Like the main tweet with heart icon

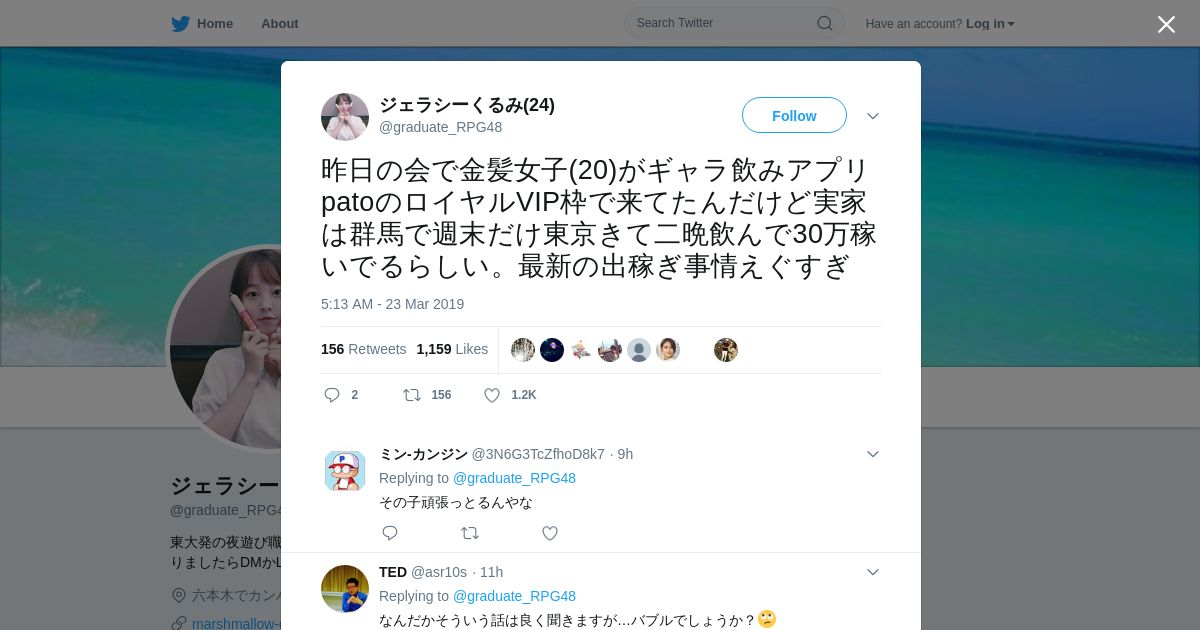click(492, 395)
